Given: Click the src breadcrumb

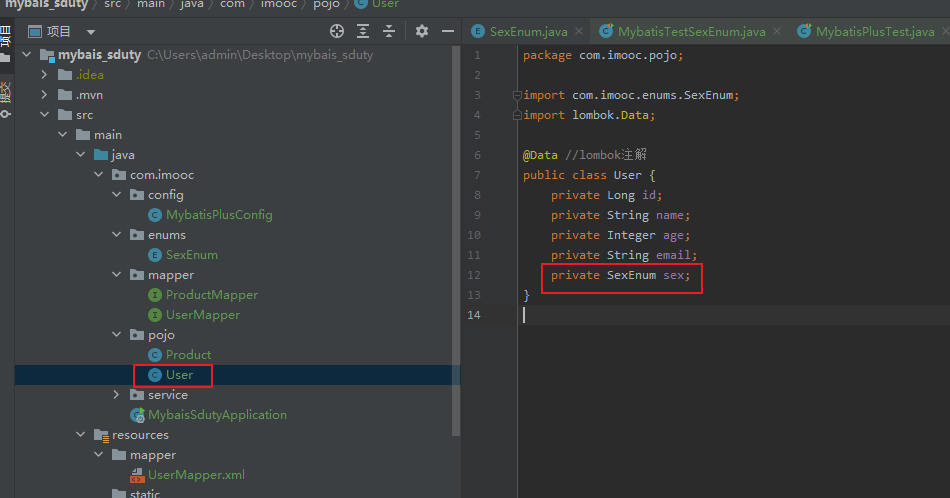Looking at the screenshot, I should (x=113, y=4).
